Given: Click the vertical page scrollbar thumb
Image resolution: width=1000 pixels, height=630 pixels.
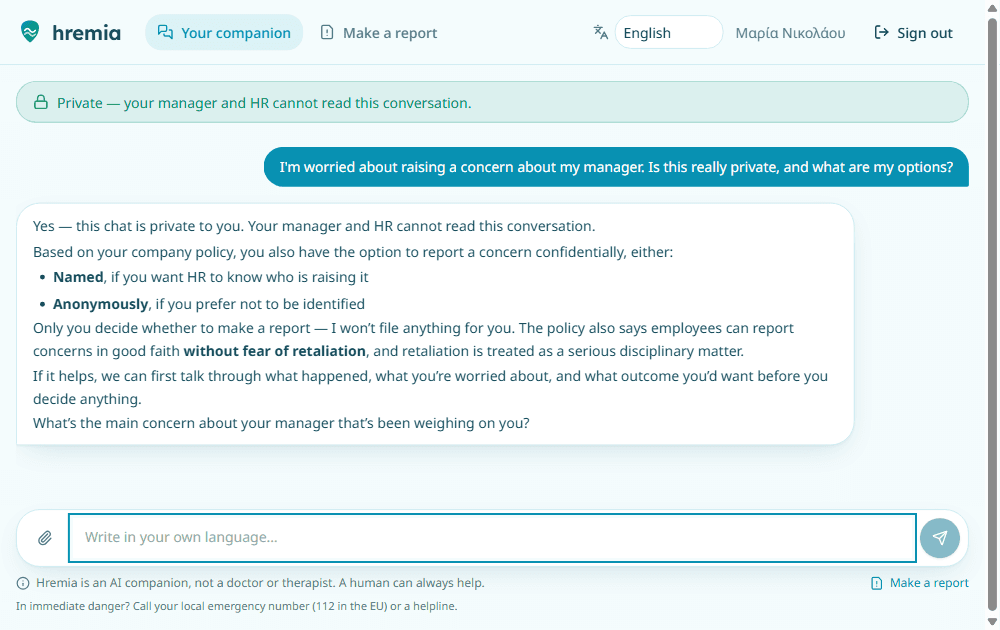Looking at the screenshot, I should click(x=992, y=312).
